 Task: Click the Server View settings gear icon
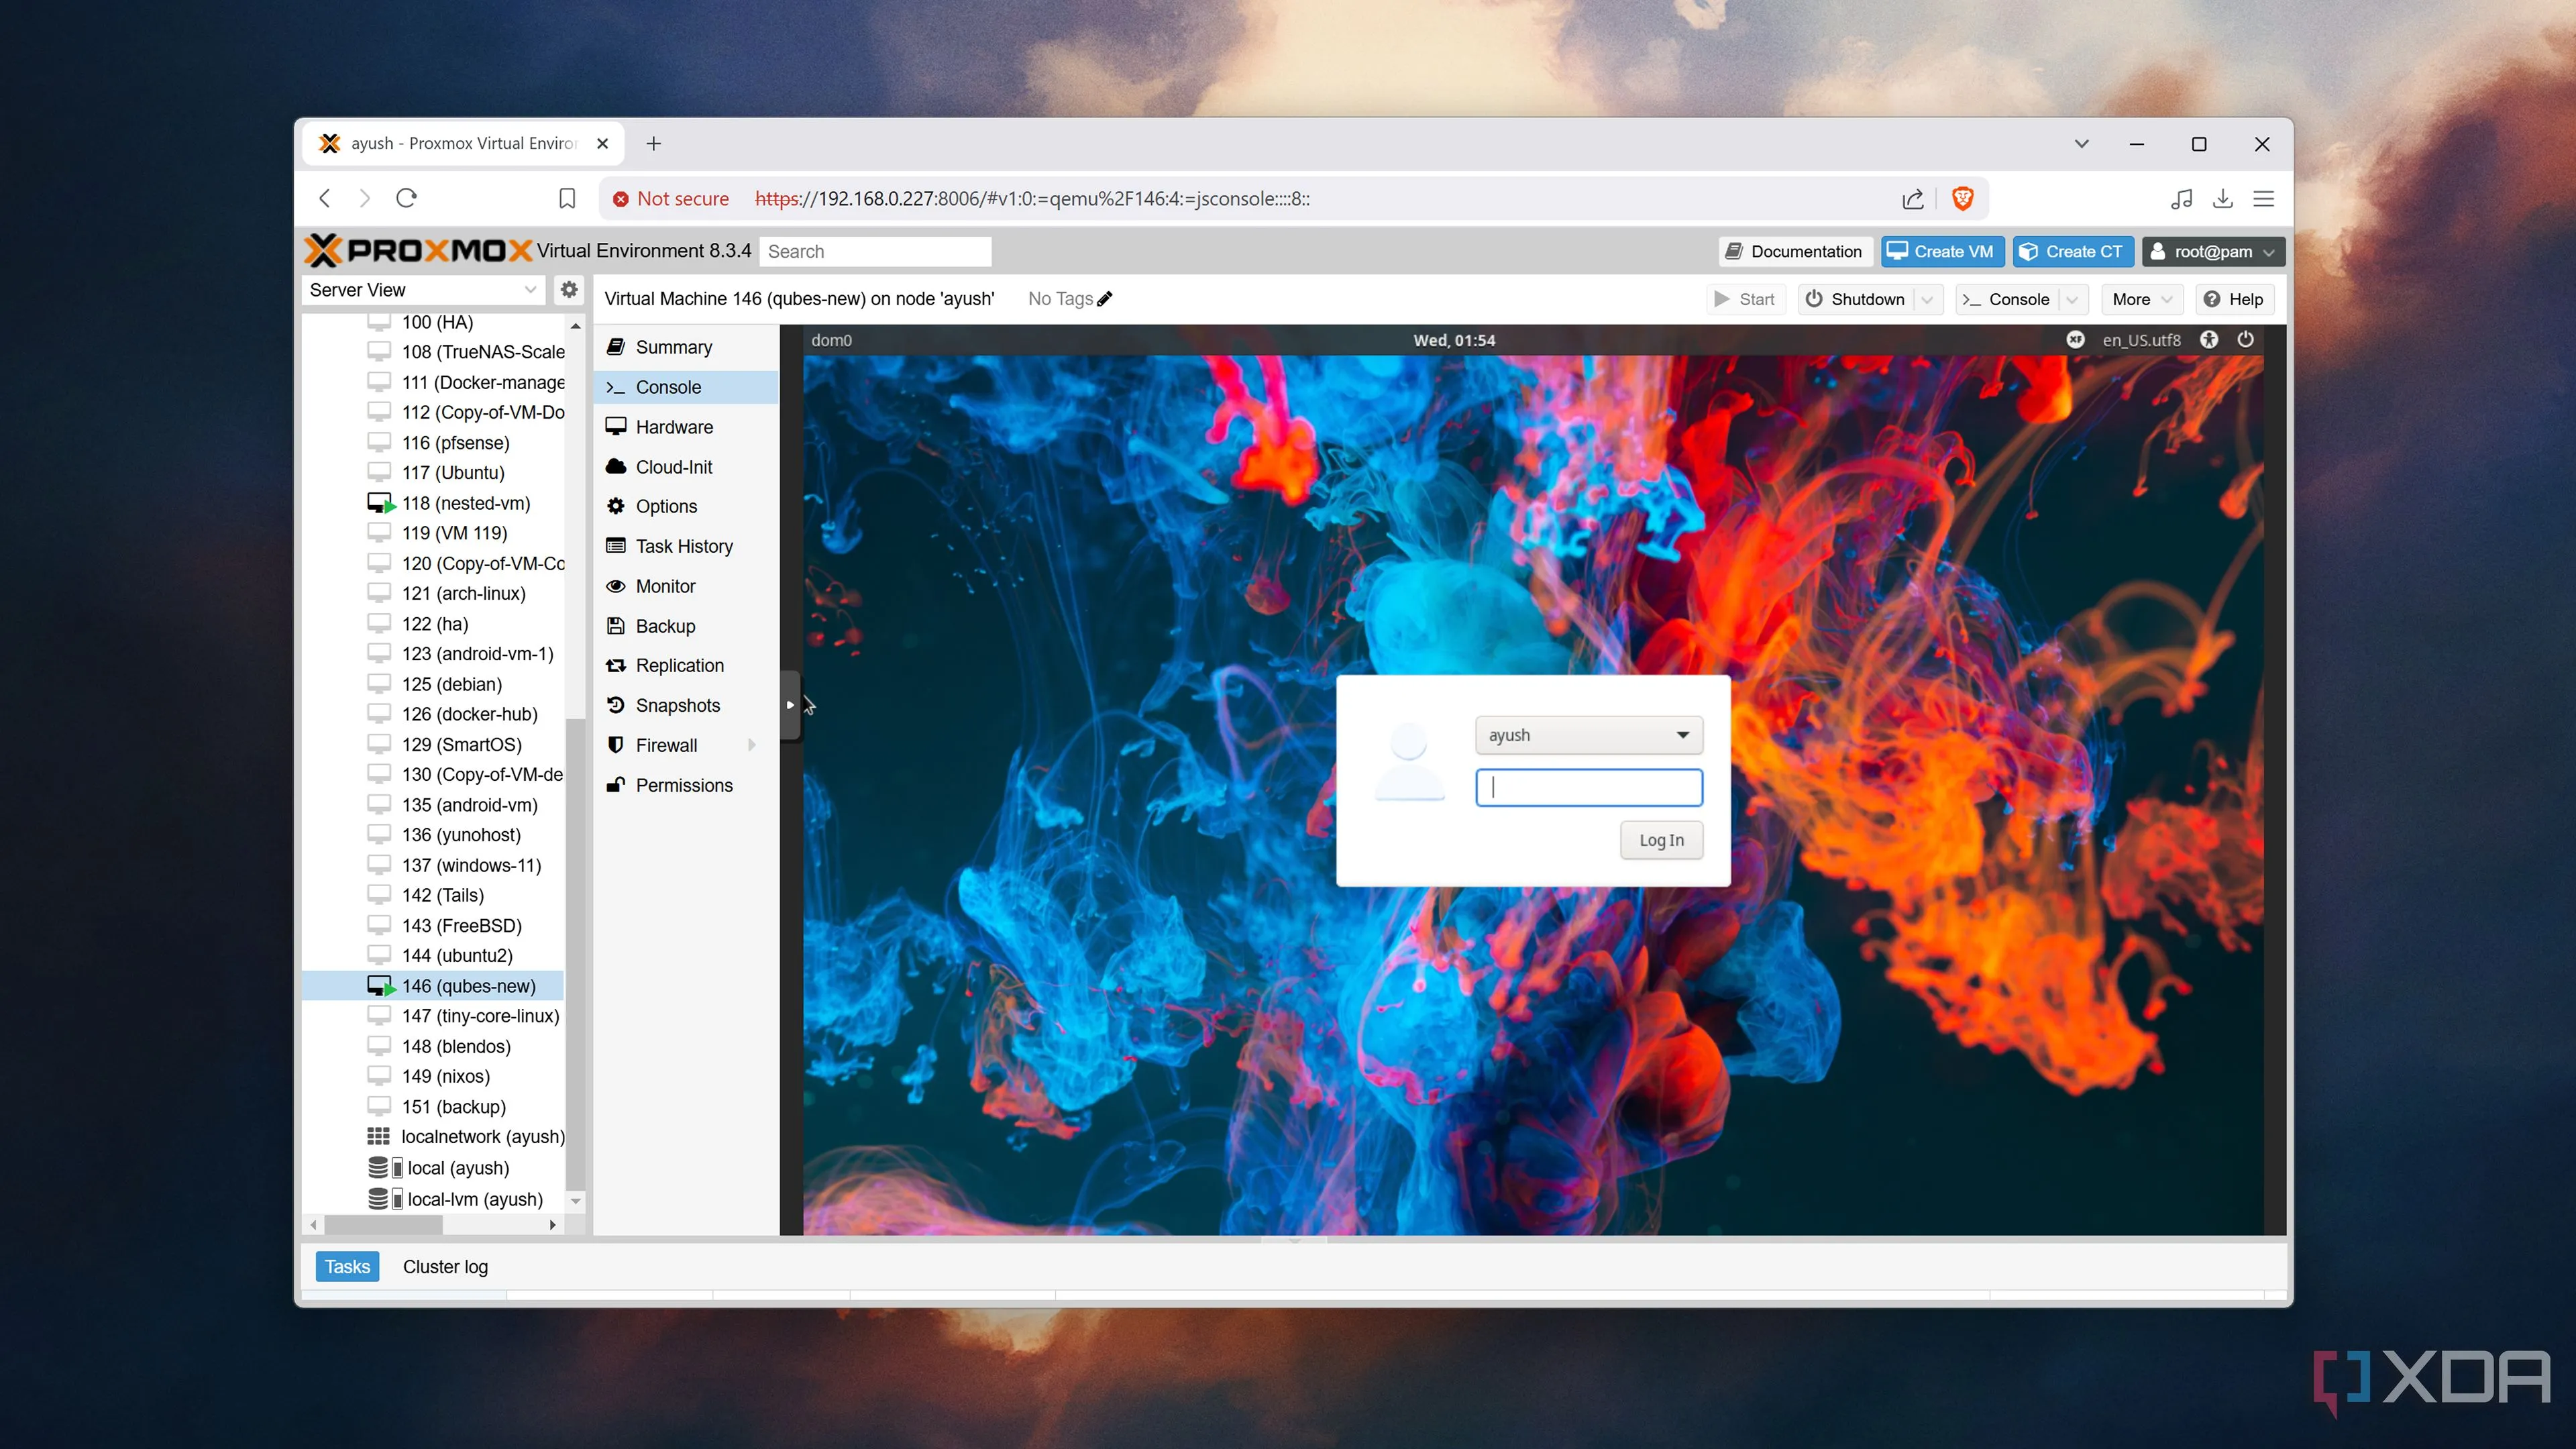(x=569, y=290)
